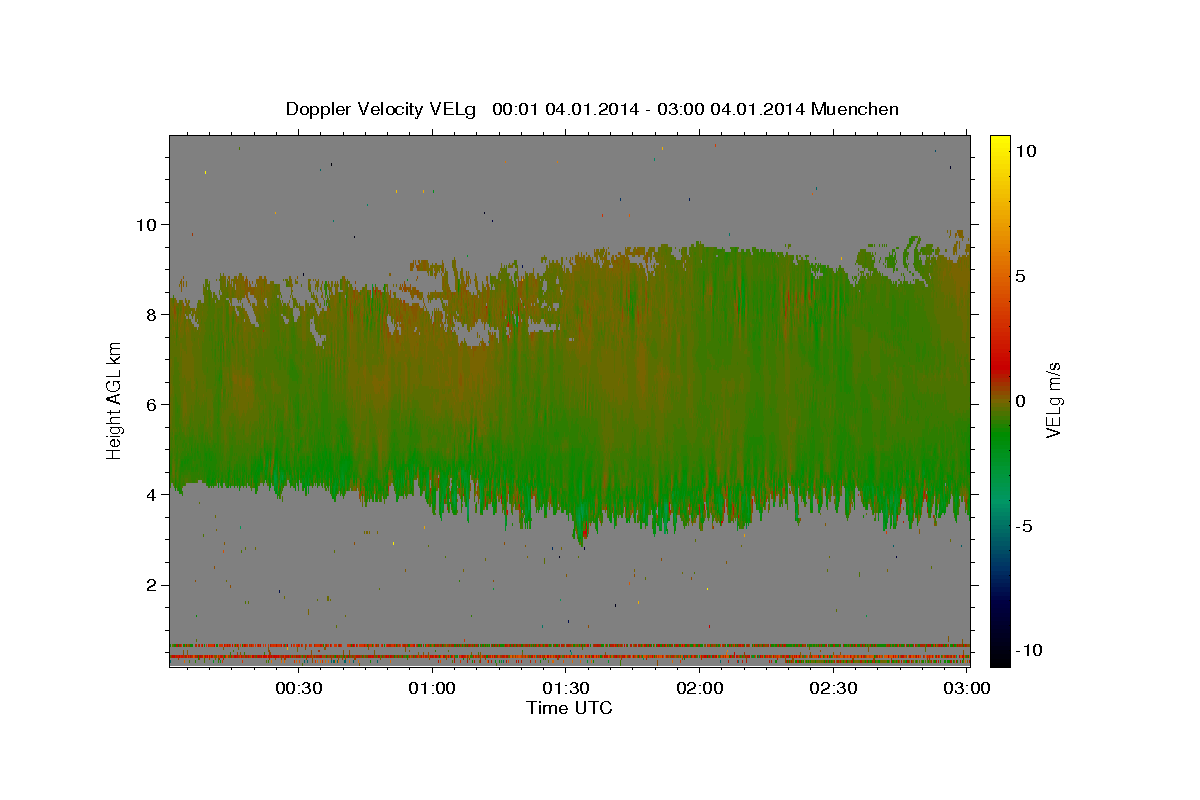Pick the yellow top of the colorbar

click(1000, 142)
